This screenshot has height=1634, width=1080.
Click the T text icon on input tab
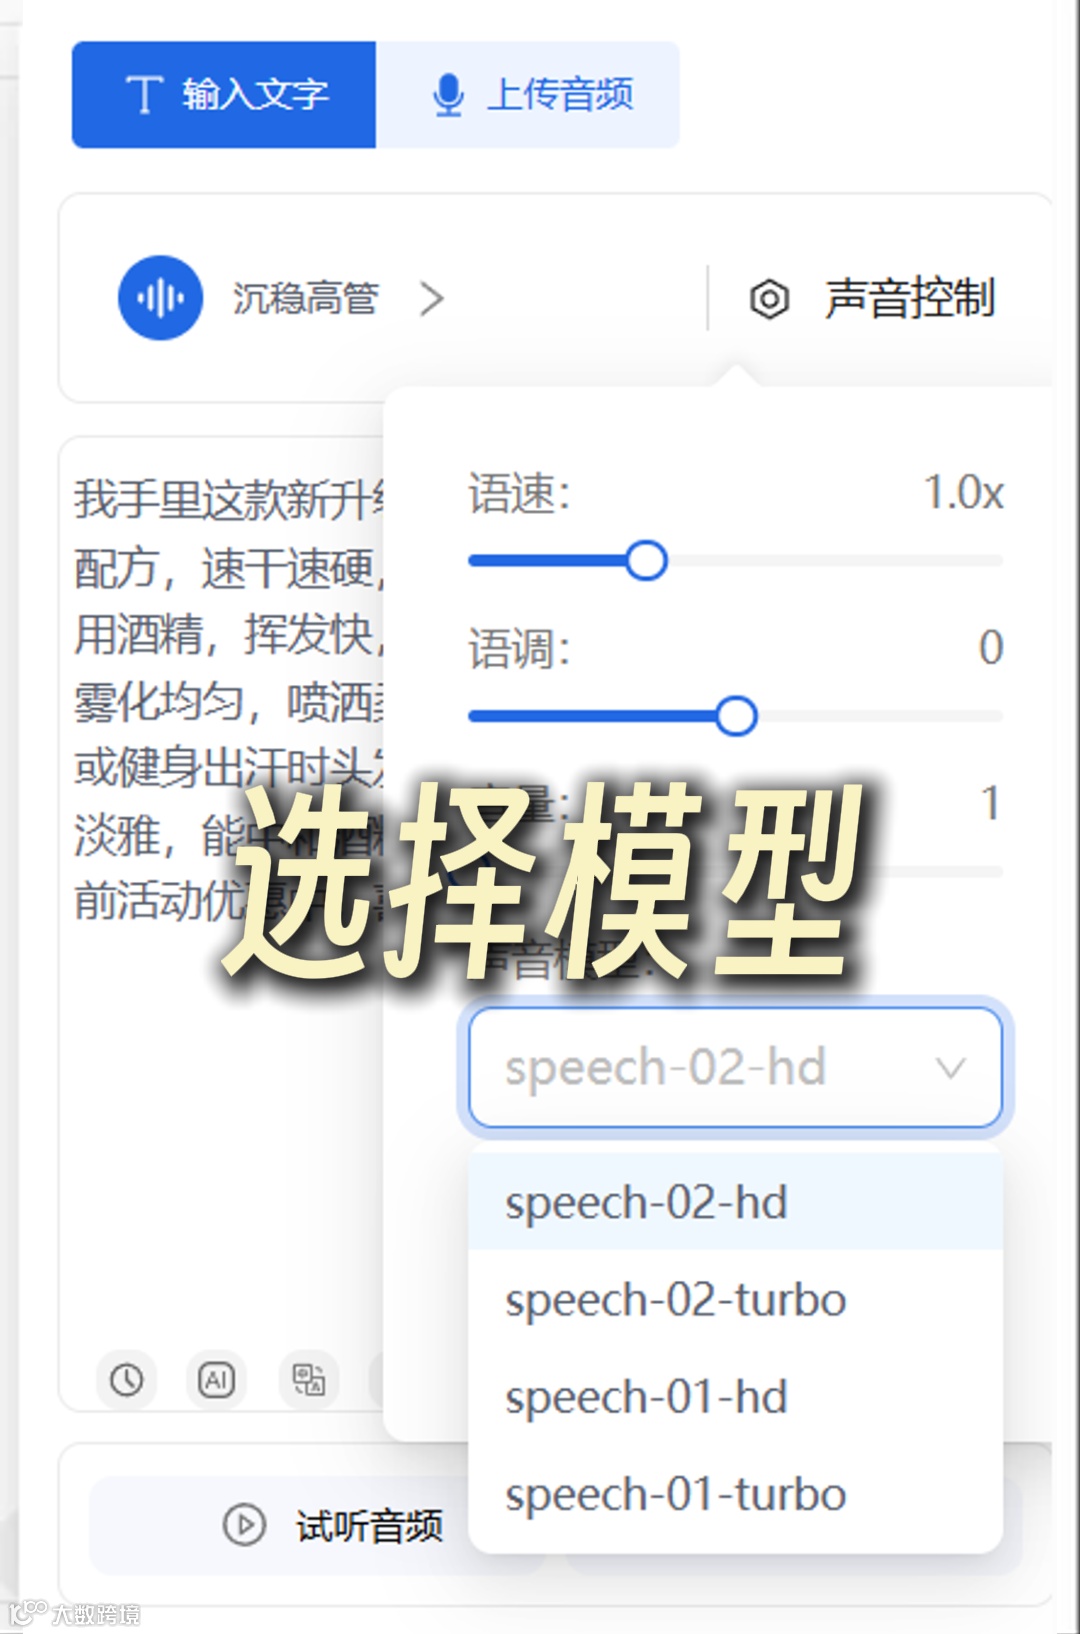pyautogui.click(x=144, y=95)
